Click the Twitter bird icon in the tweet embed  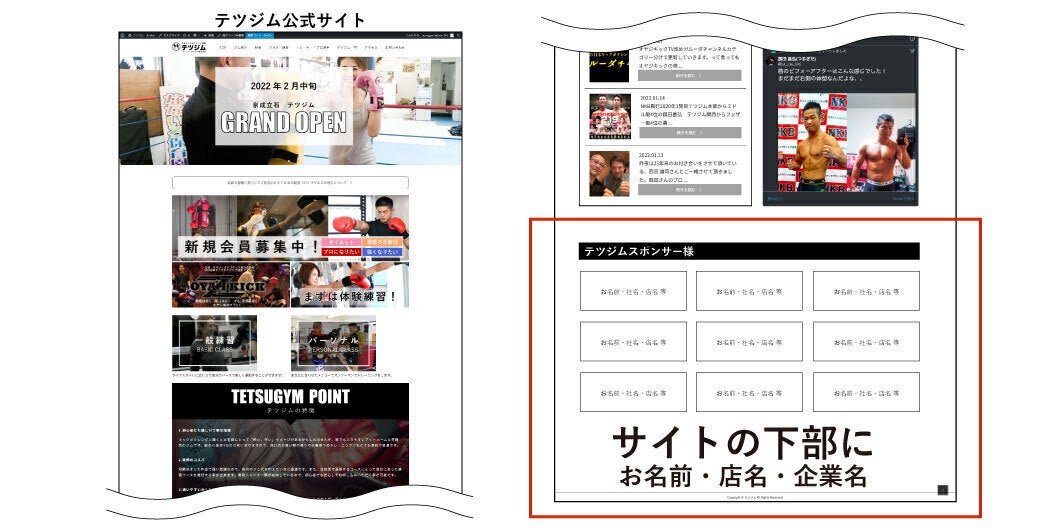(912, 49)
